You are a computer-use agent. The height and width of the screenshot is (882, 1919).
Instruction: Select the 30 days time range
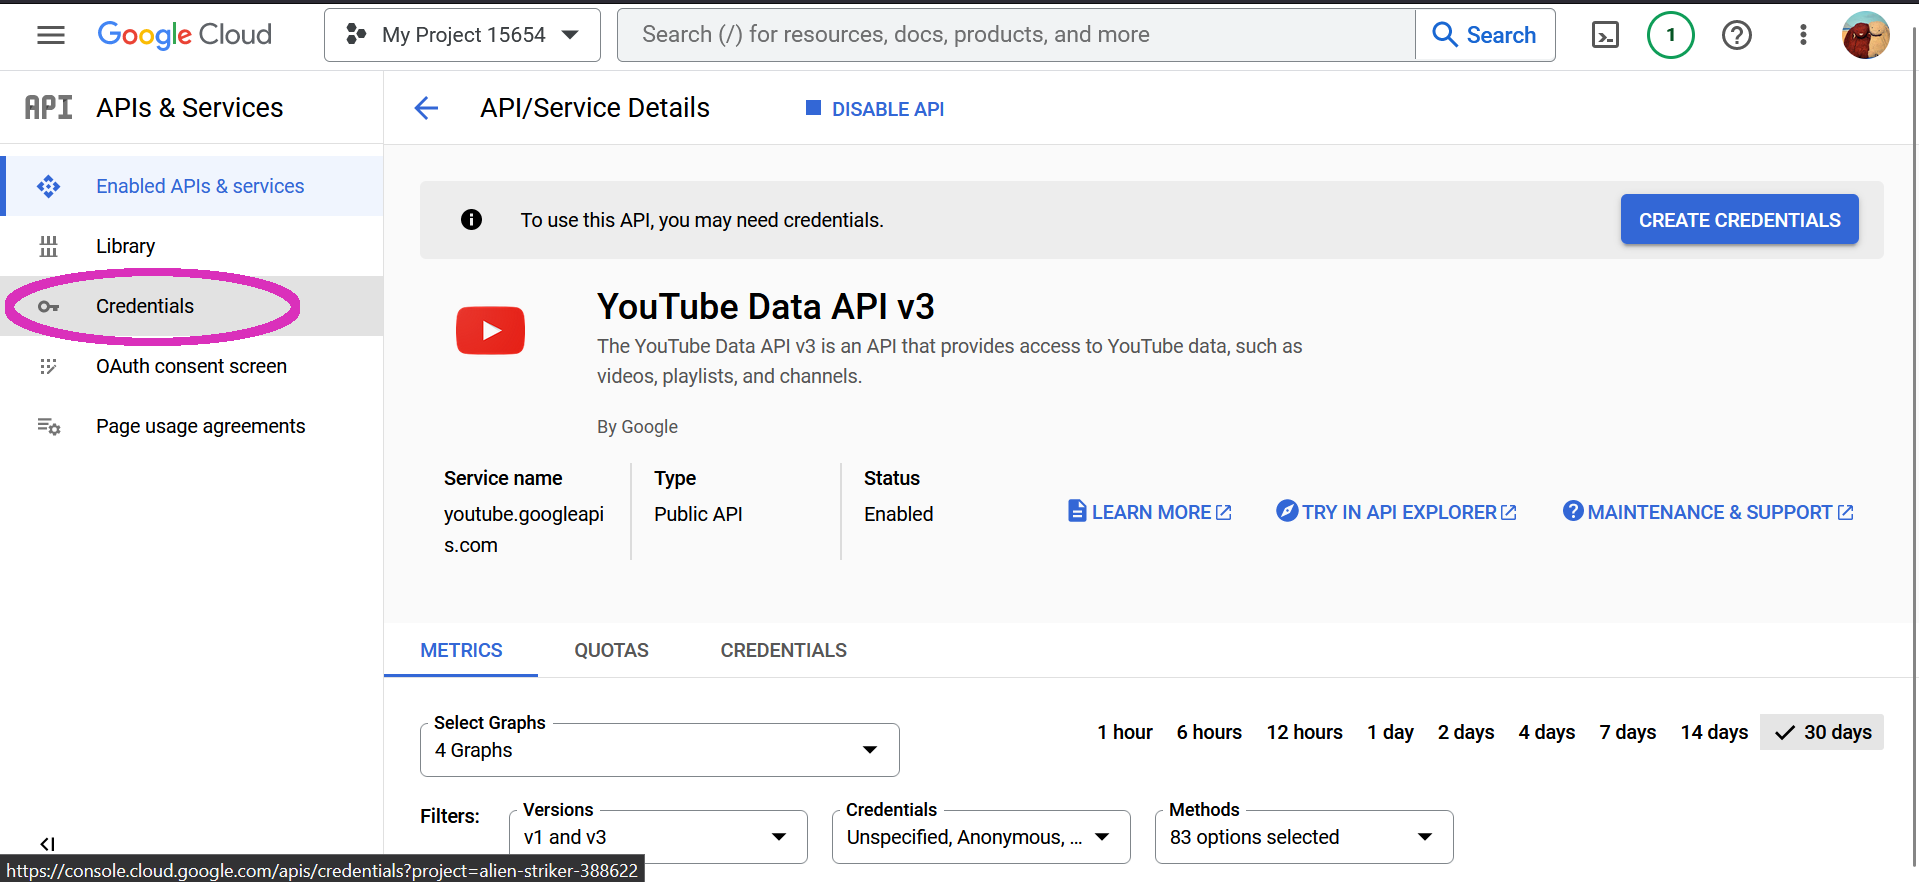[x=1822, y=732]
